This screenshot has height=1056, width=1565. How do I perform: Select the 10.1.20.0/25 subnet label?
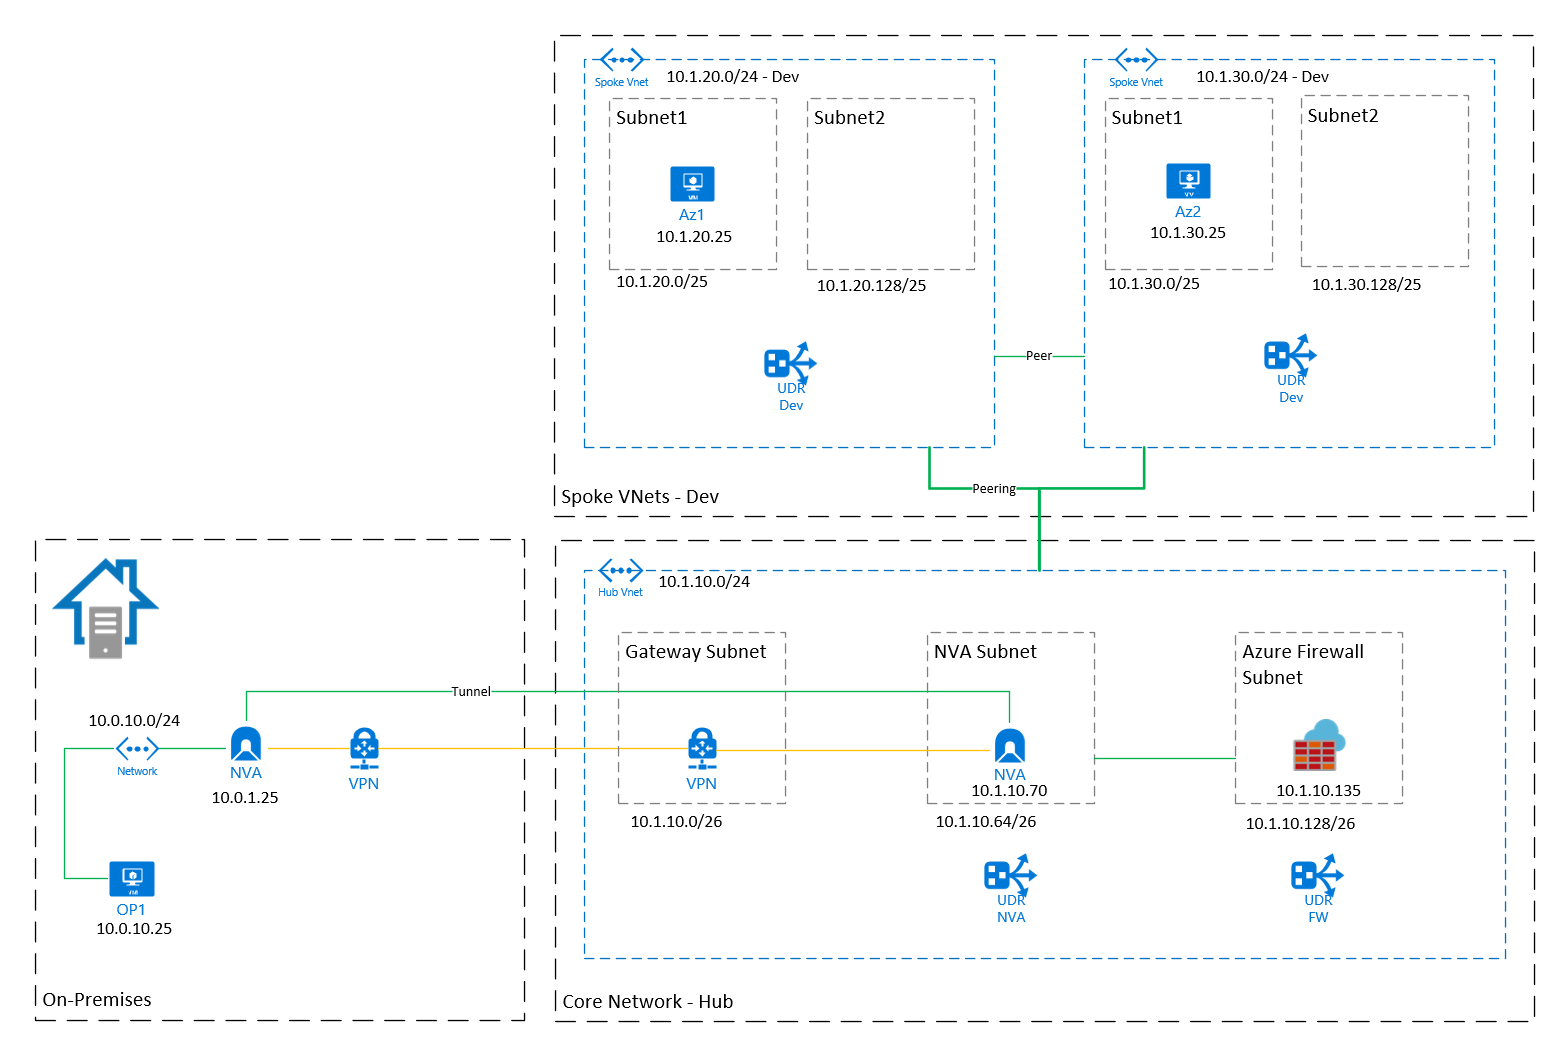(662, 282)
